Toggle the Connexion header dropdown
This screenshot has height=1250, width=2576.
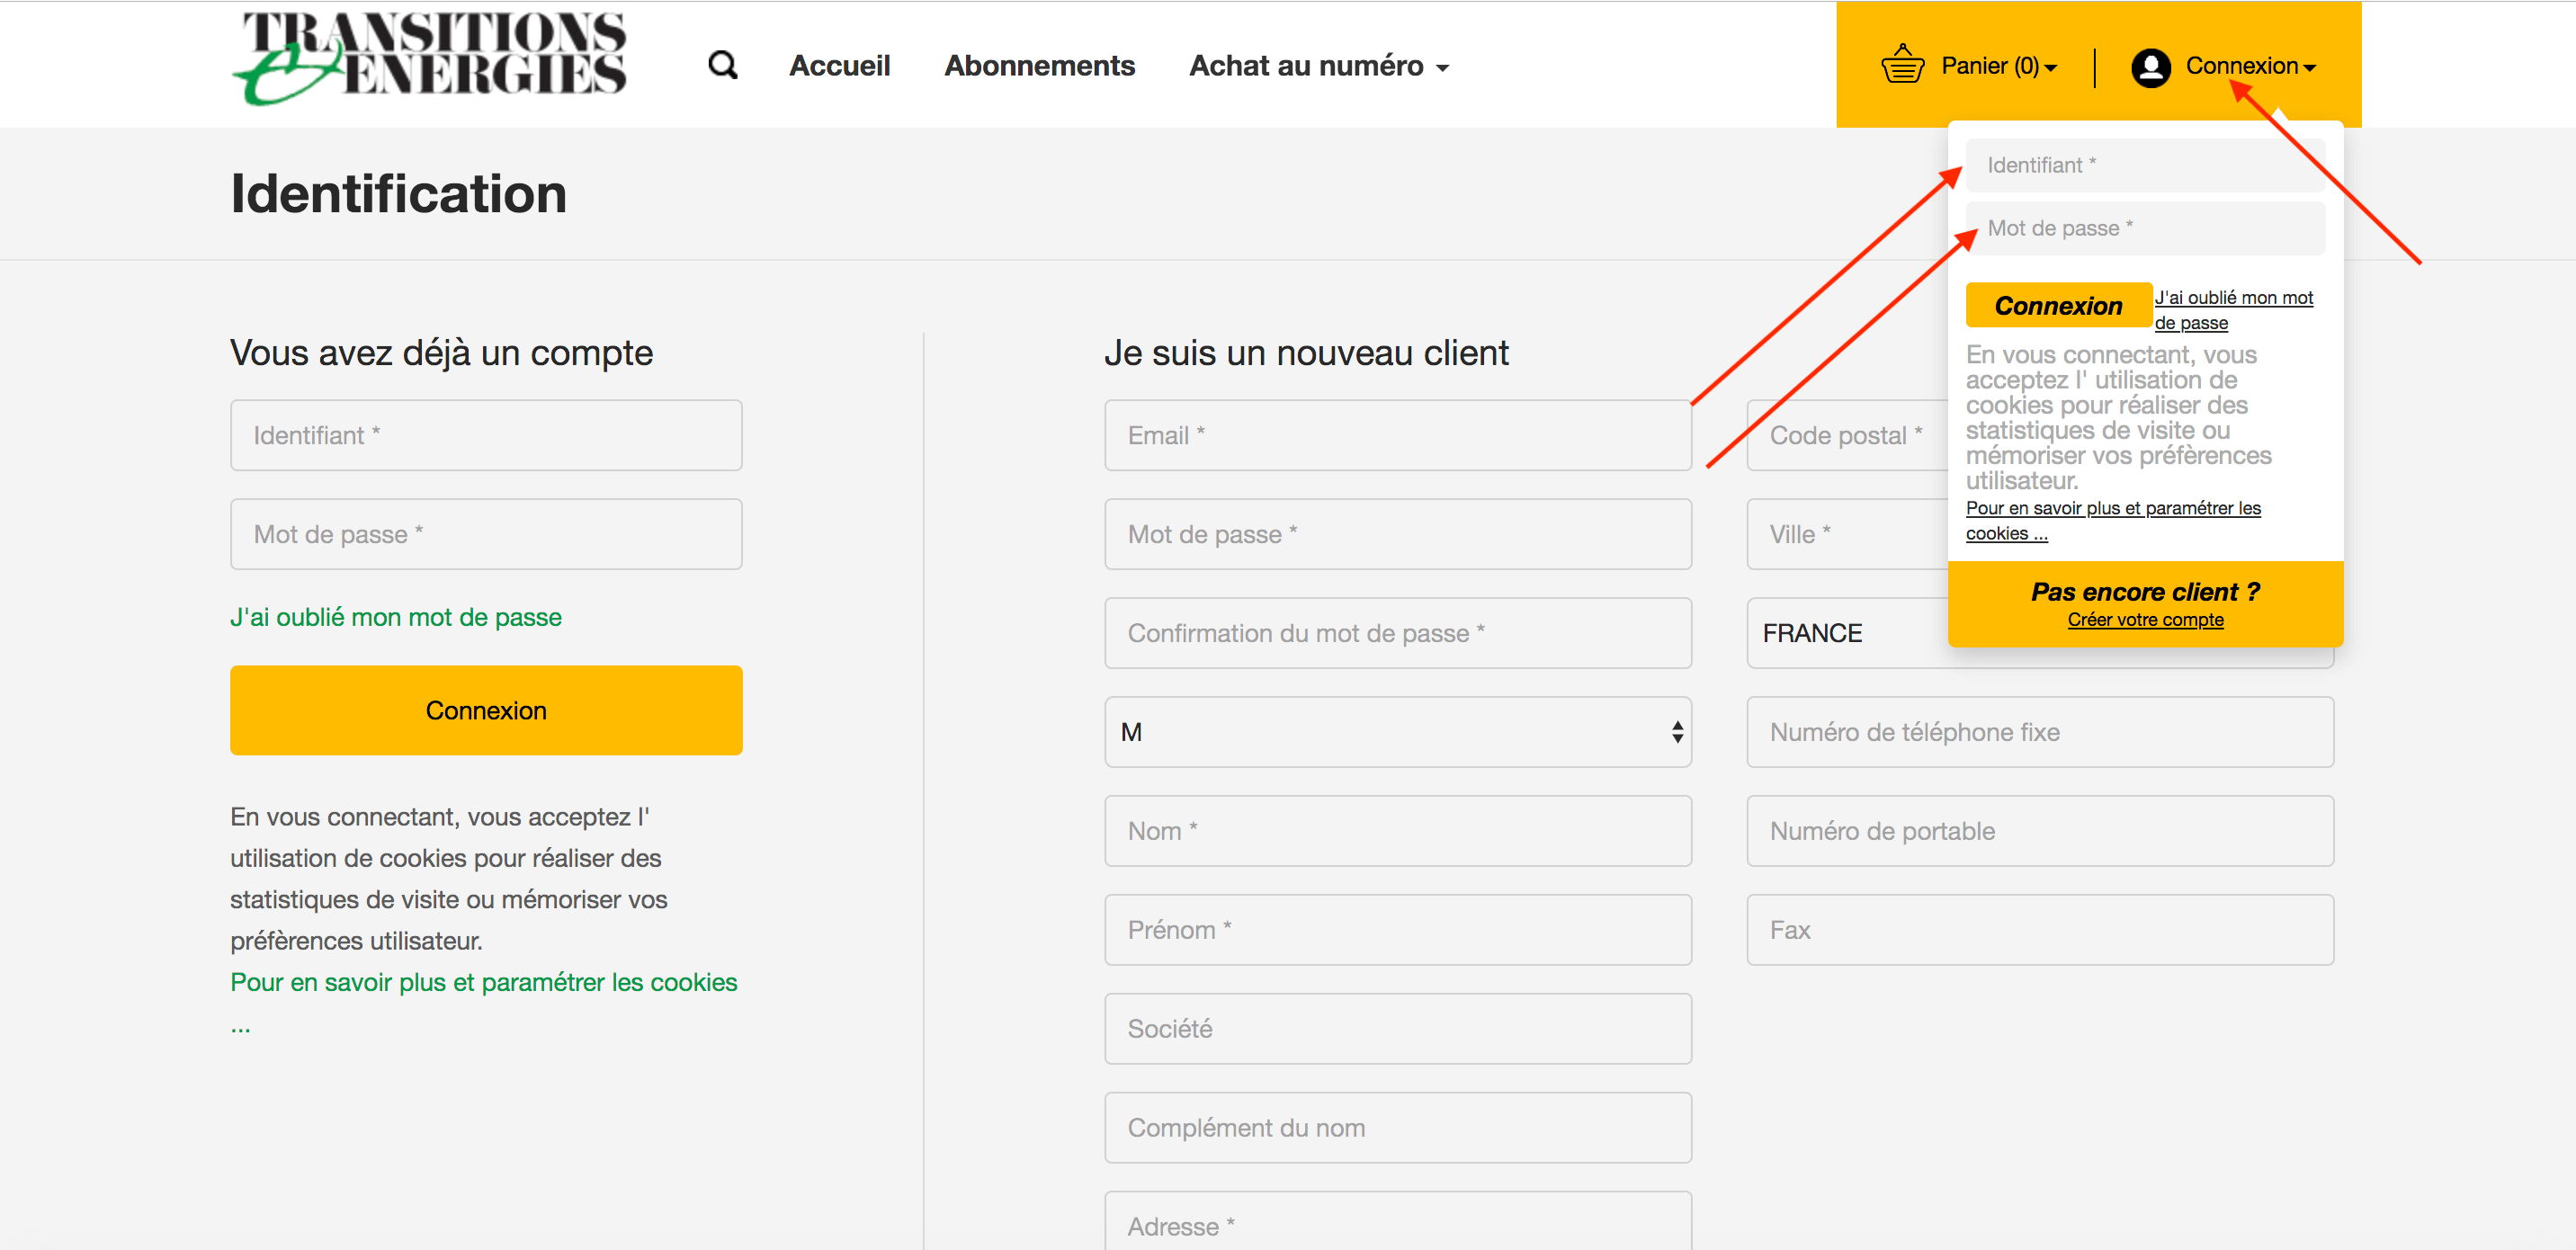(2249, 66)
